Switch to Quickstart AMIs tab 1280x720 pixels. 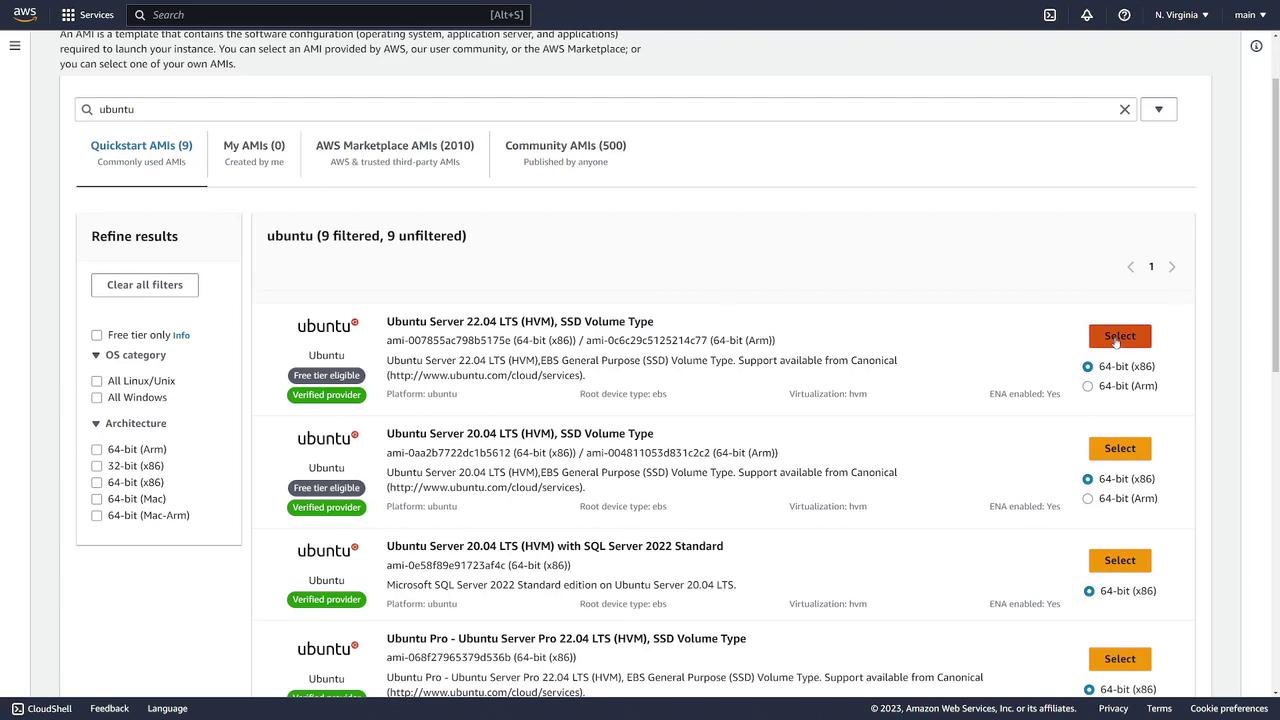(x=142, y=153)
